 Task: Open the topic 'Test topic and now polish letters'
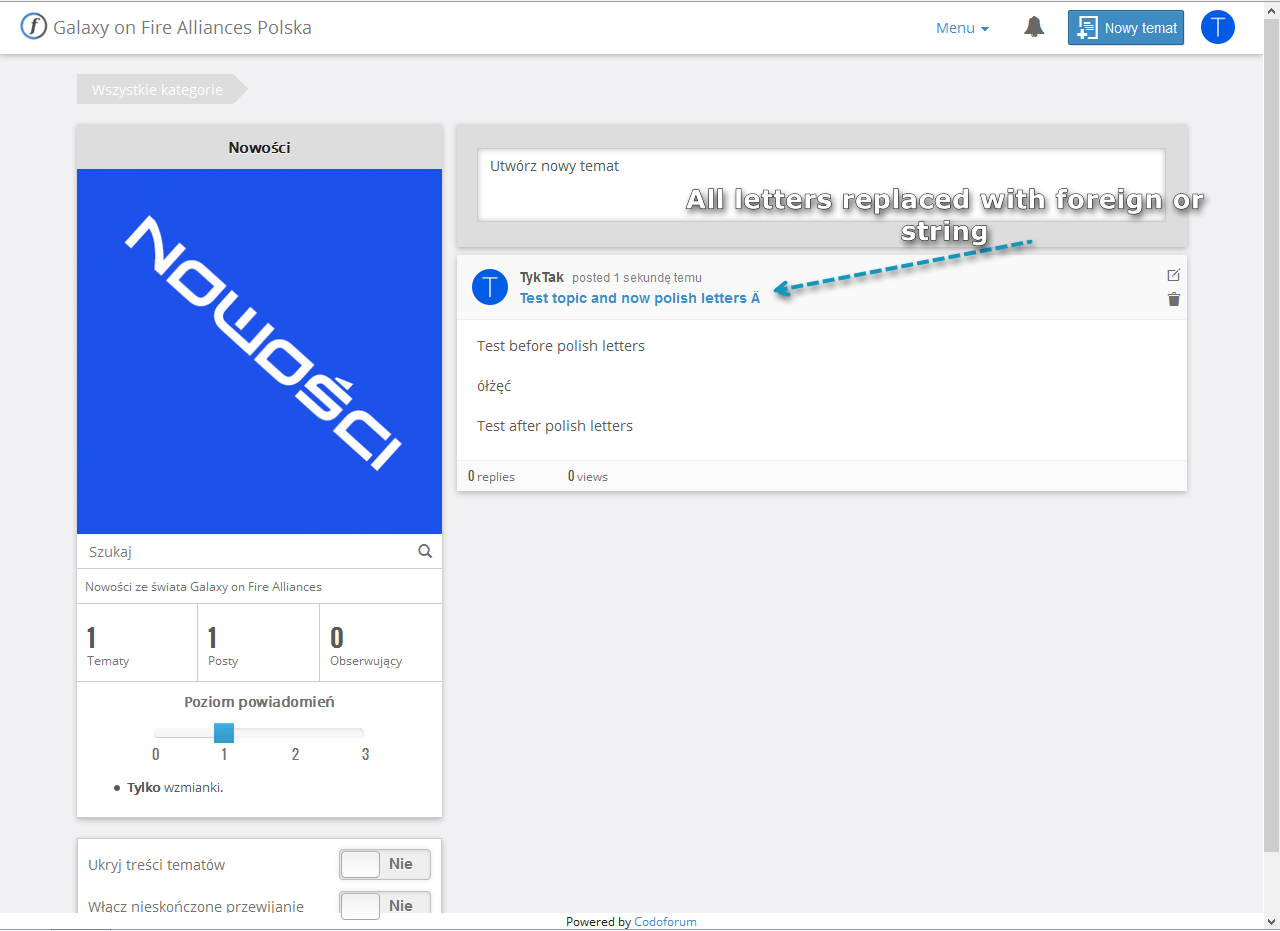(640, 298)
